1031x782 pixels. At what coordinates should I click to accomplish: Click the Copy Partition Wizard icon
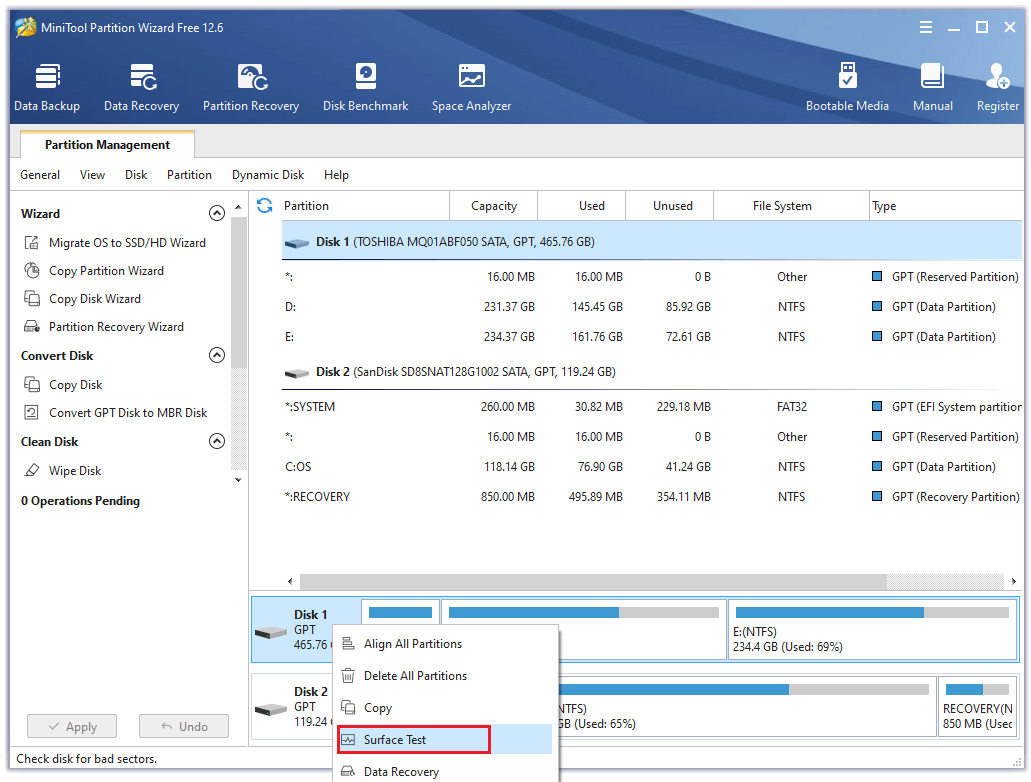point(32,270)
